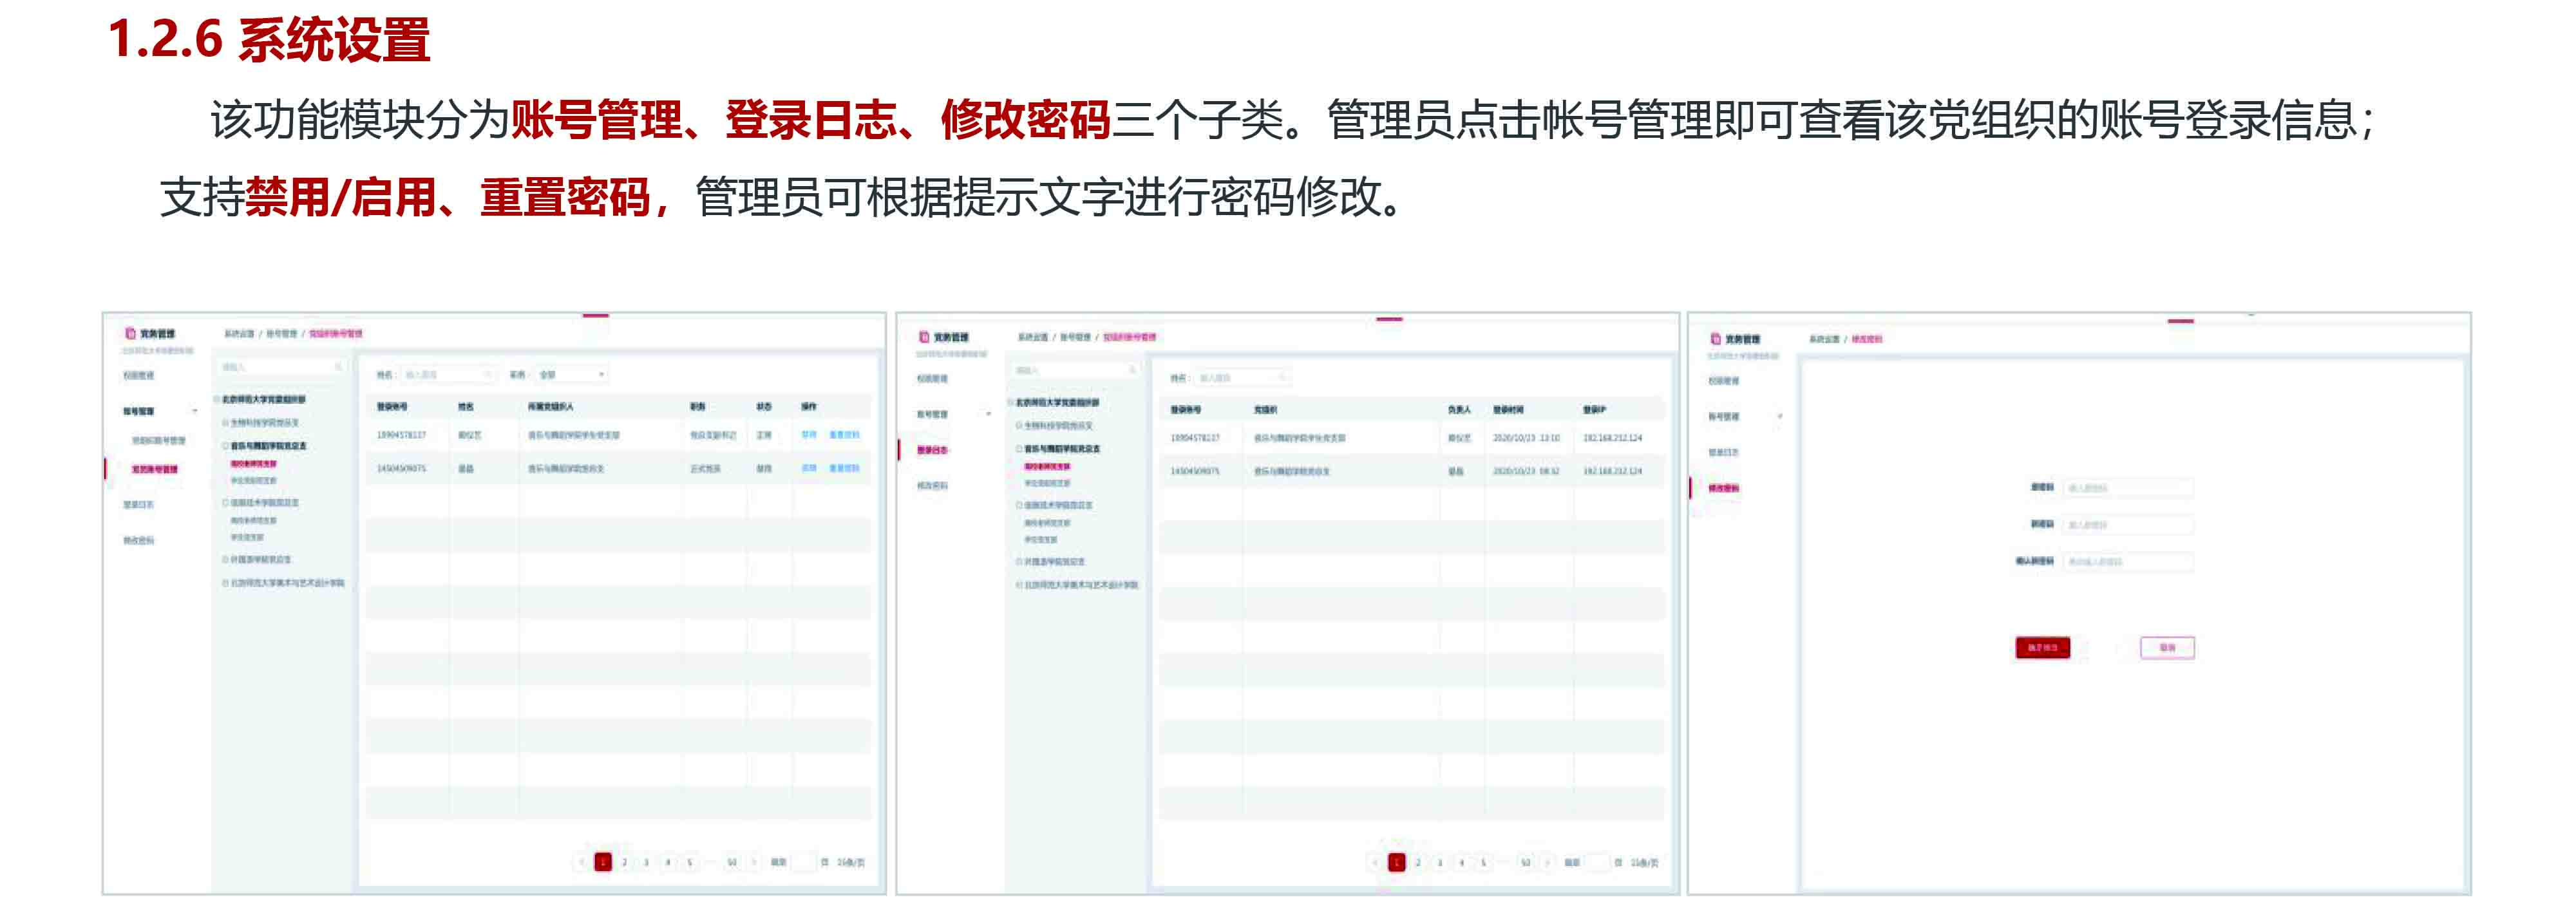Click the search icon in the account table's name filter
Screen dimensions: 2576x904
[x=487, y=375]
